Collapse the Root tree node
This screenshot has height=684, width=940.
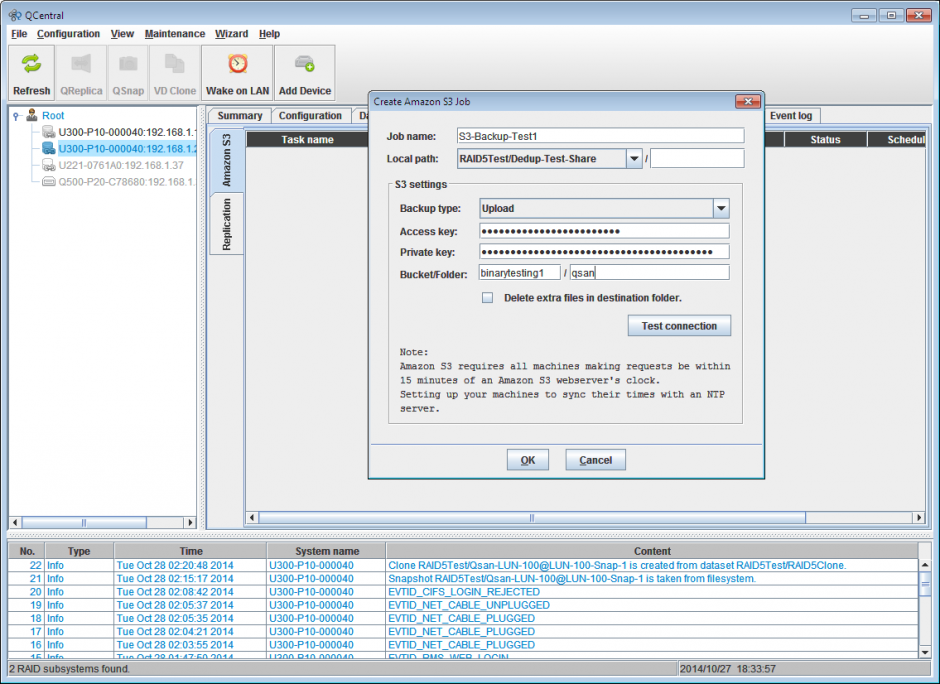17,116
